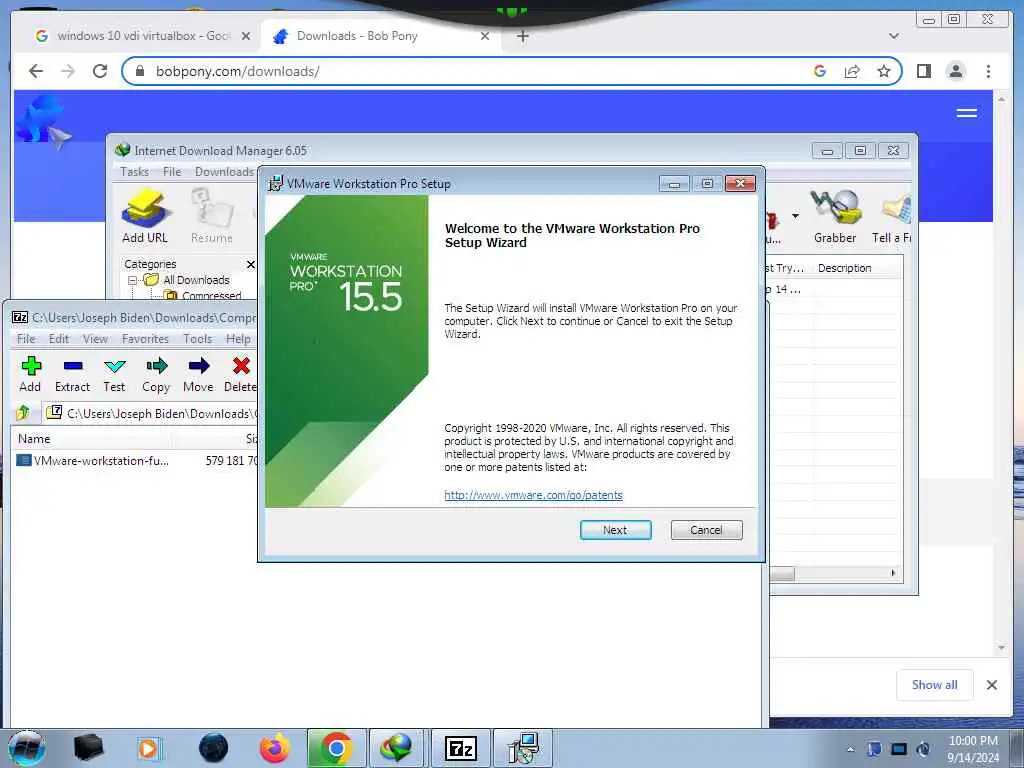Click the Chrome back arrow
The image size is (1024, 768).
point(36,71)
